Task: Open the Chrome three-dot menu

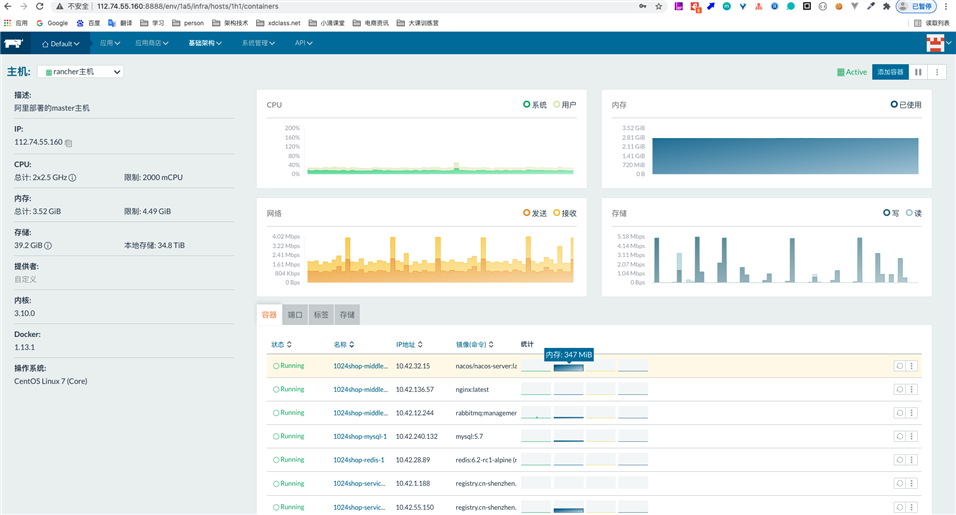Action: pos(944,6)
